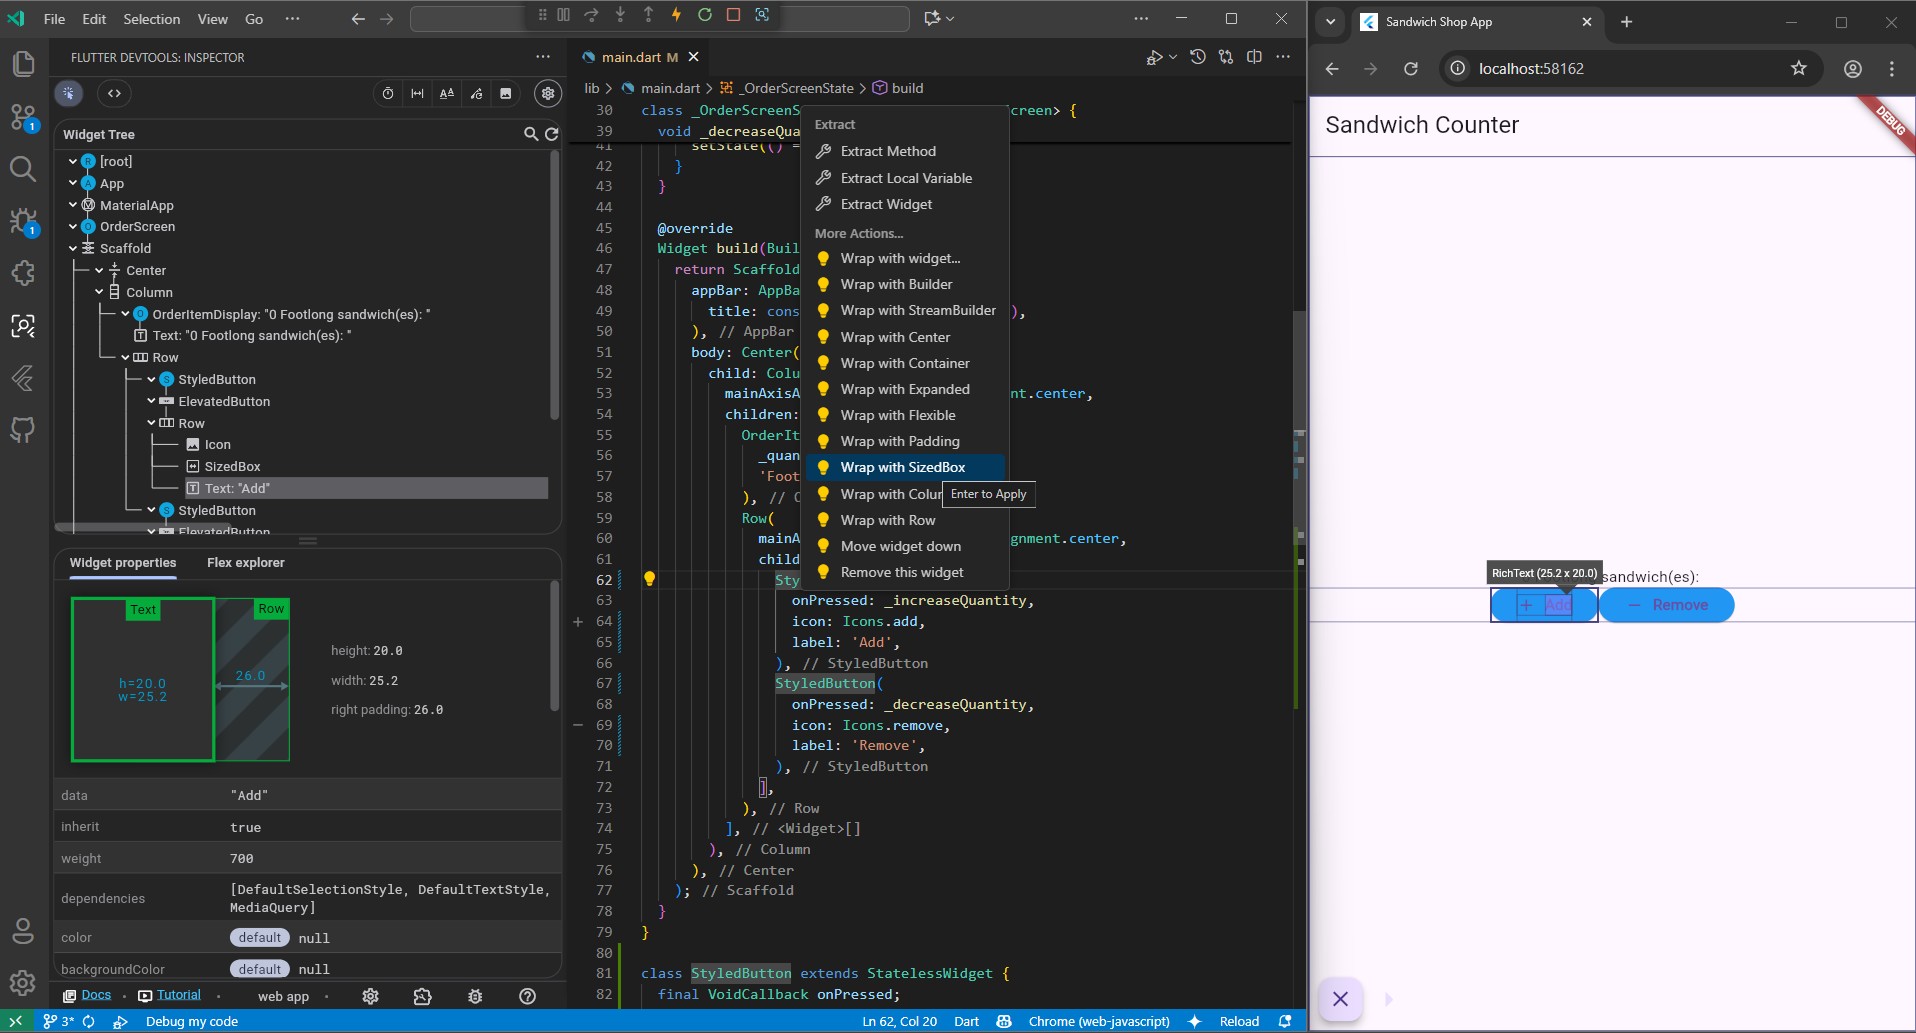Toggle the text scaling debug option
Viewport: 1916px width, 1033px height.
click(447, 93)
